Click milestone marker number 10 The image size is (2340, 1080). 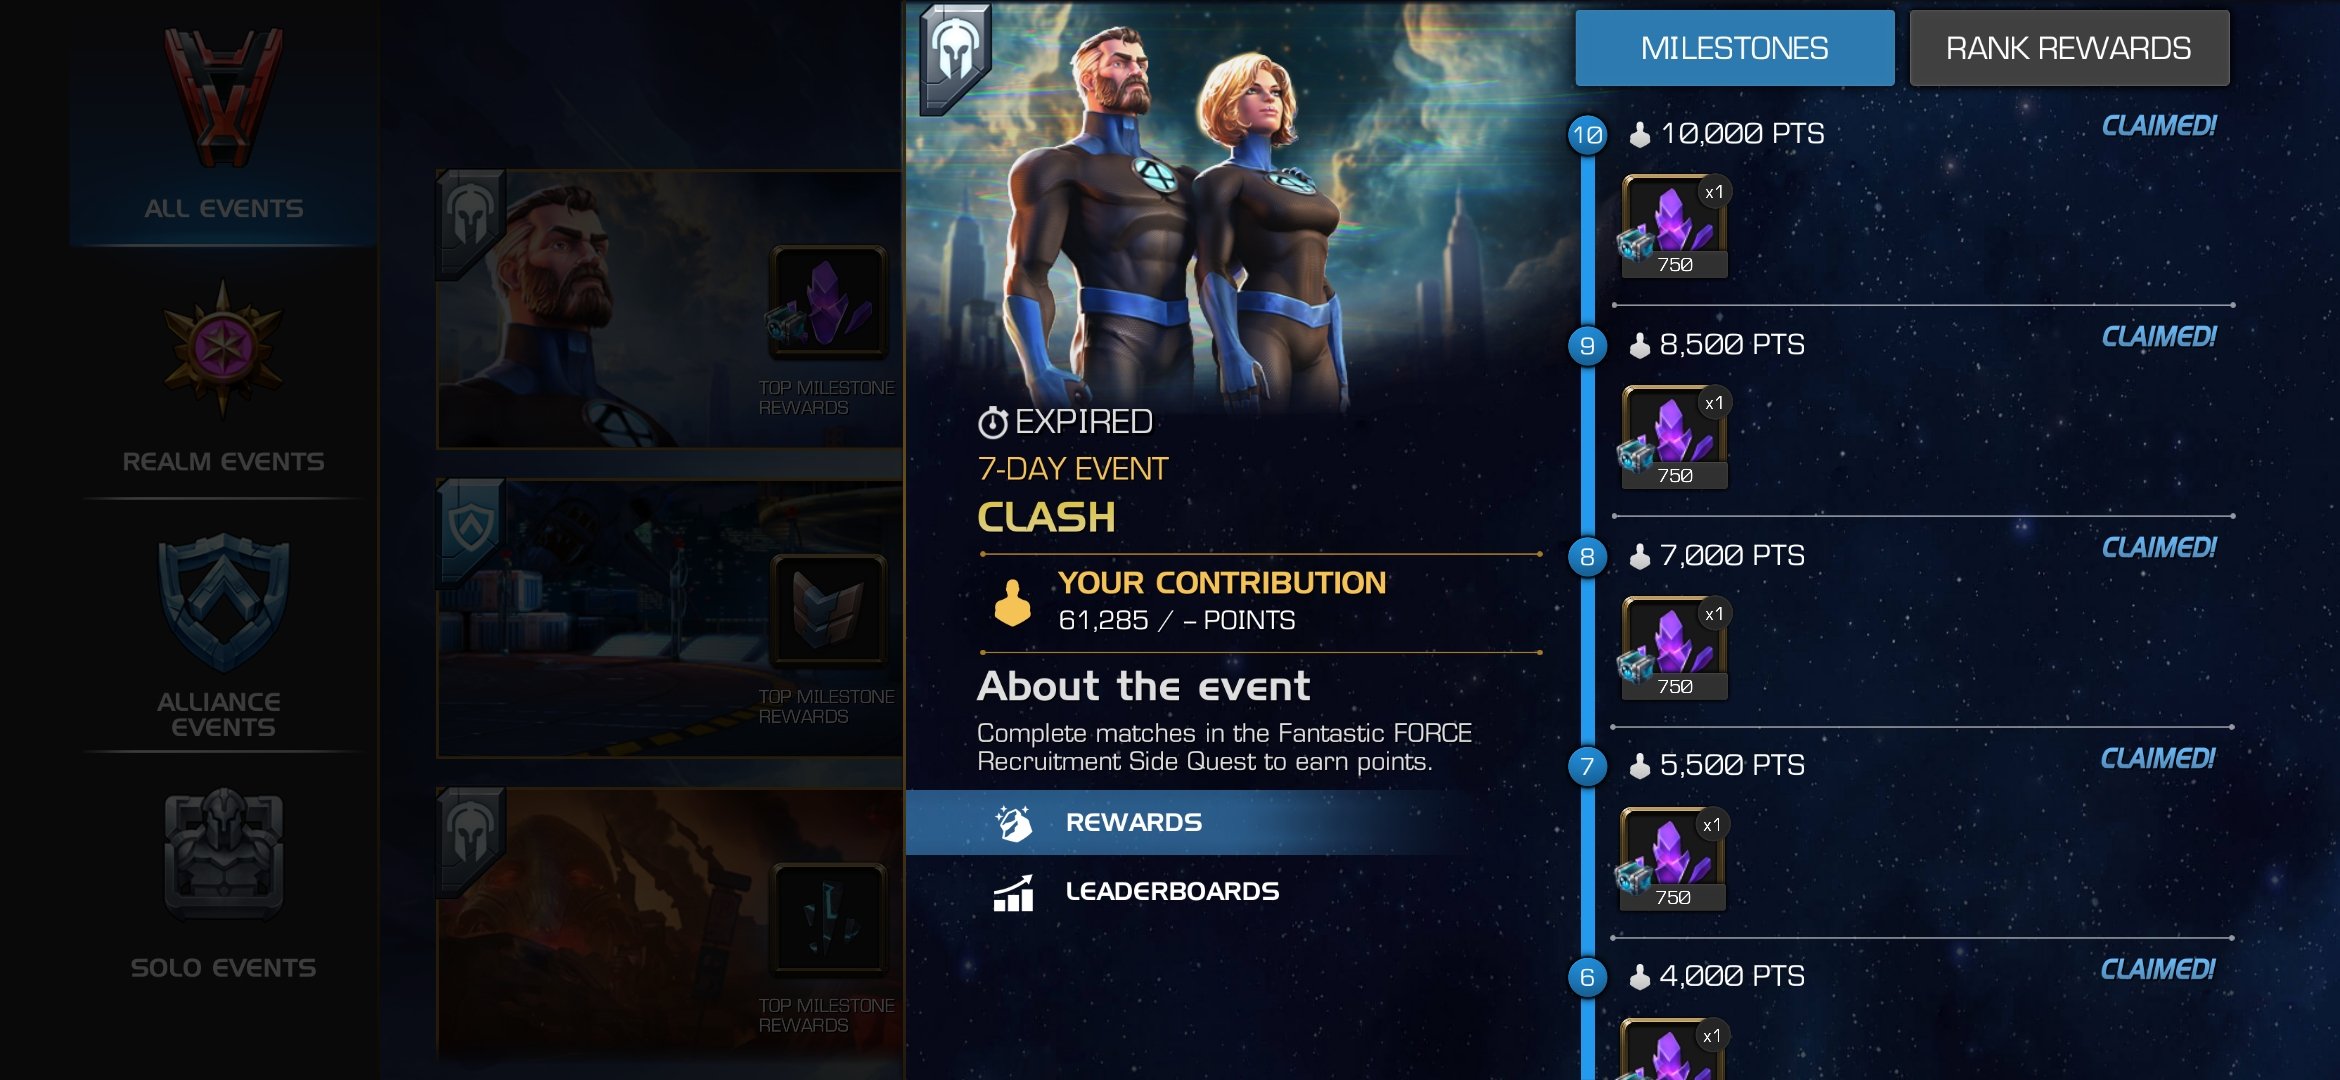pyautogui.click(x=1587, y=135)
